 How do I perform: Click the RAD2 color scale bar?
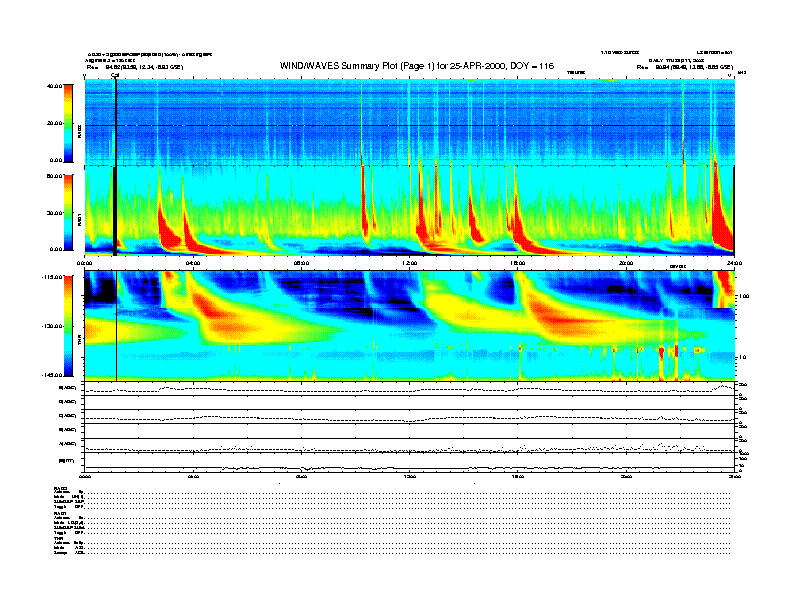(68, 122)
